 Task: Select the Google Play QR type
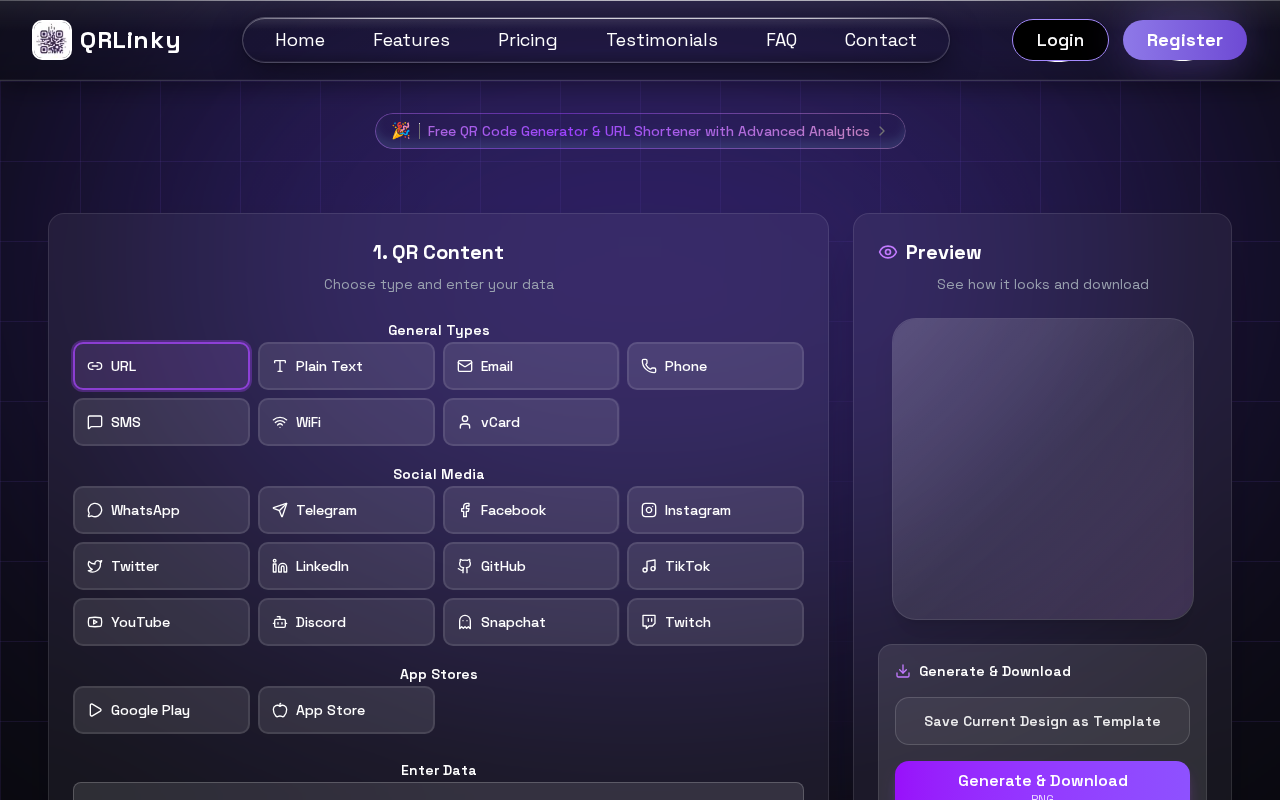tap(161, 710)
